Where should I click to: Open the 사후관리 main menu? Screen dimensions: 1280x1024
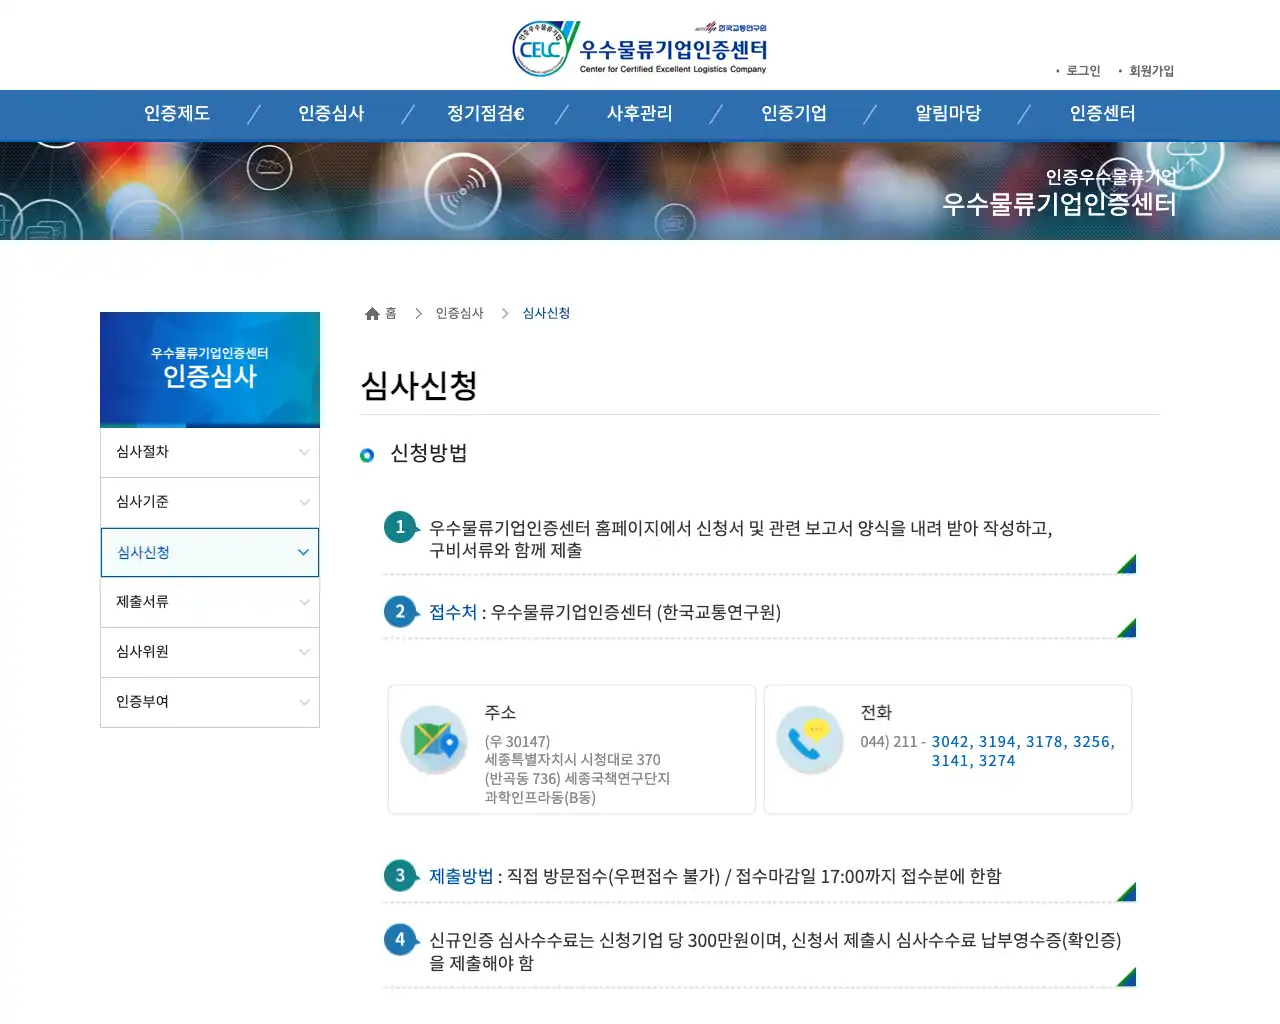(640, 114)
